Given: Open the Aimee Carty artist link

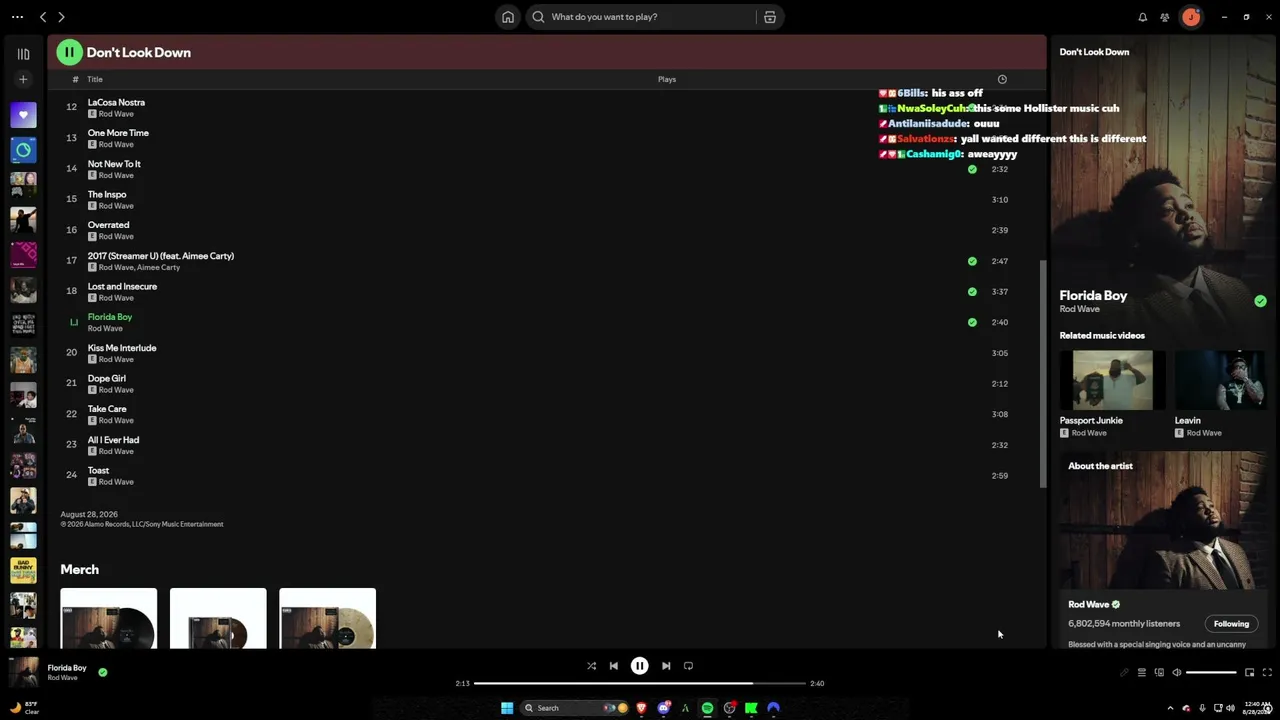Looking at the screenshot, I should 158,268.
